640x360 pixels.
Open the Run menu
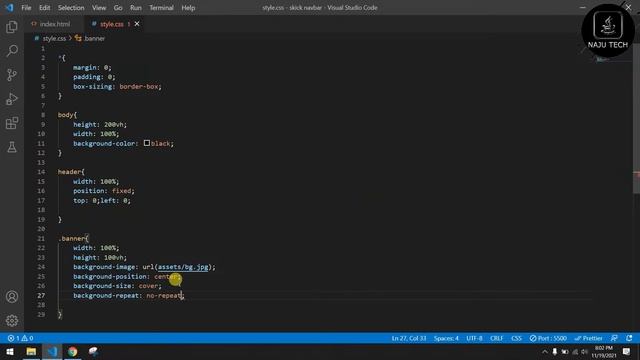coord(136,8)
